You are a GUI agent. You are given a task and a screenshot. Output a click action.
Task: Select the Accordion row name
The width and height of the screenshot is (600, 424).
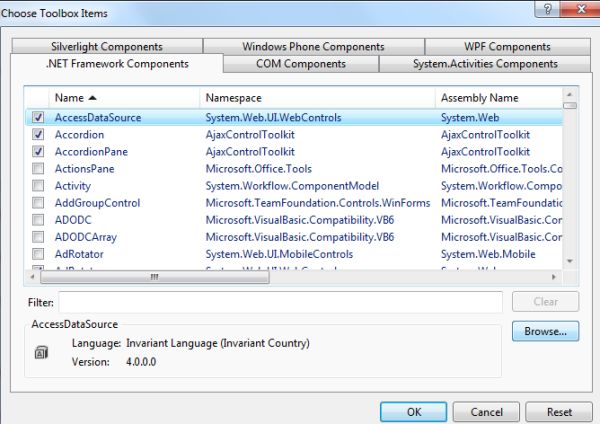79,135
